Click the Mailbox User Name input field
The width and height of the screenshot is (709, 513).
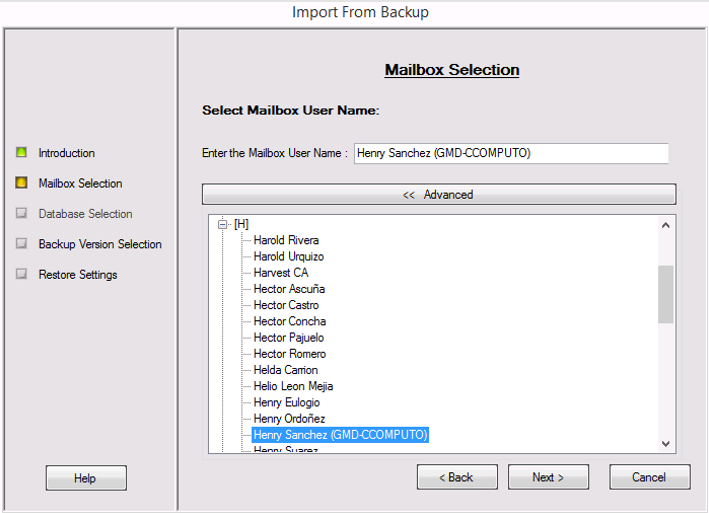click(x=511, y=153)
